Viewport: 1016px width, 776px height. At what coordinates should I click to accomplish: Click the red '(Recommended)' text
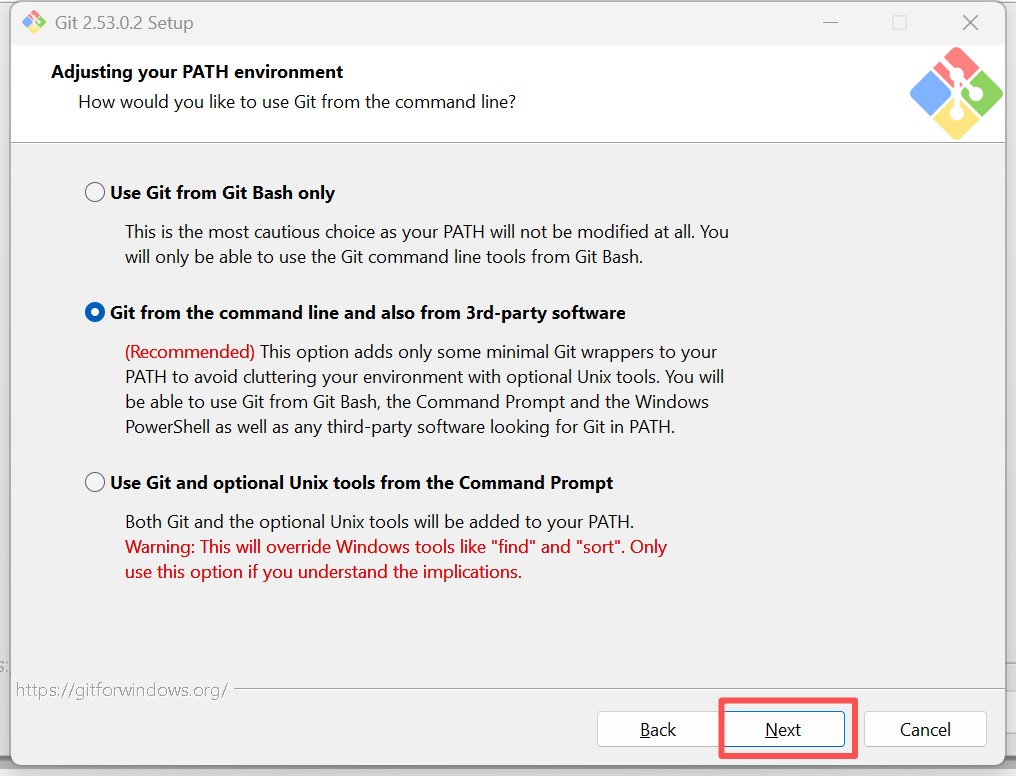pyautogui.click(x=190, y=352)
